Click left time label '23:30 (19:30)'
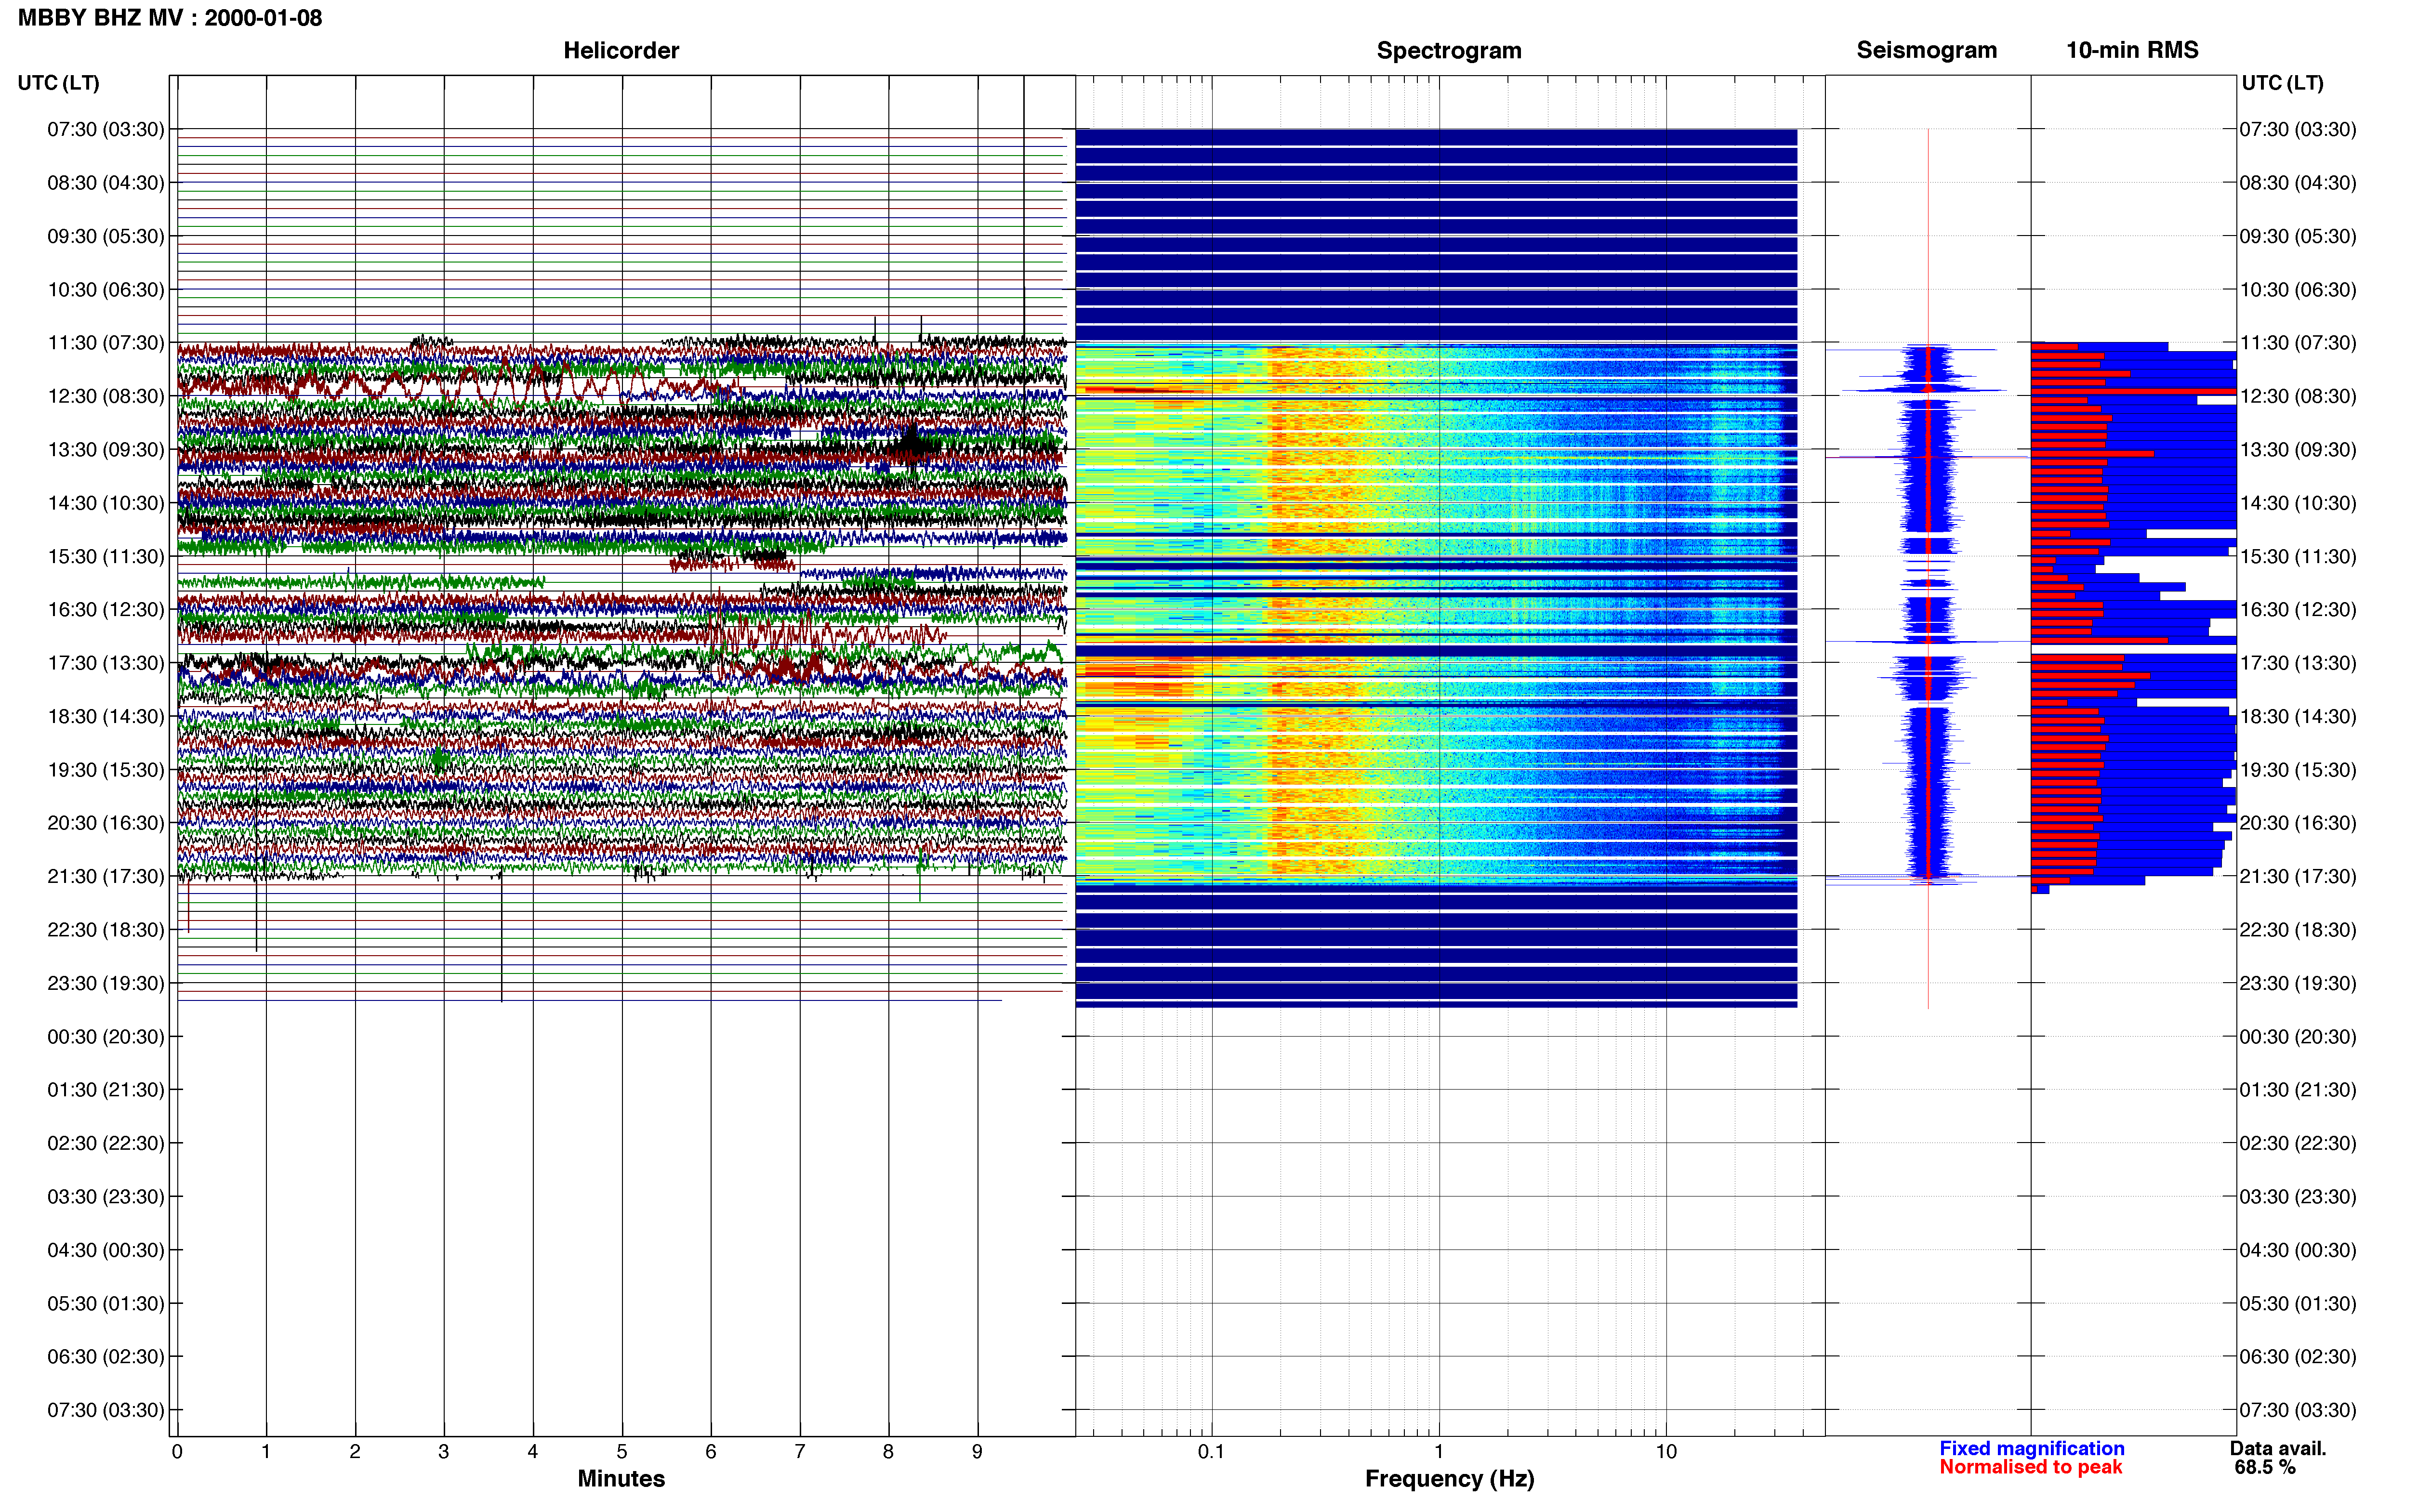 click(106, 983)
